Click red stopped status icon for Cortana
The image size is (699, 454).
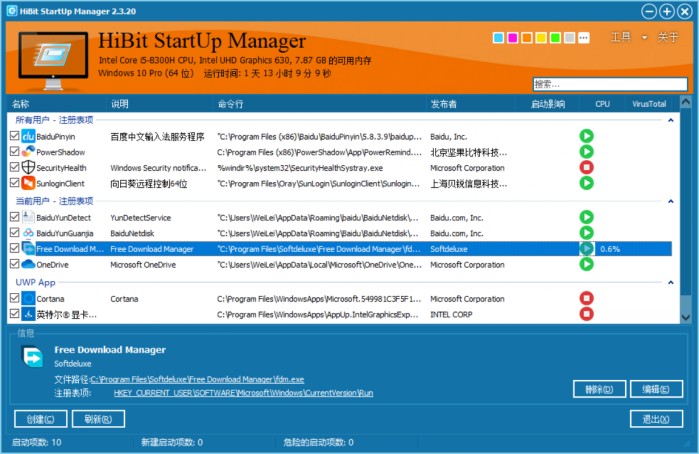(x=586, y=298)
